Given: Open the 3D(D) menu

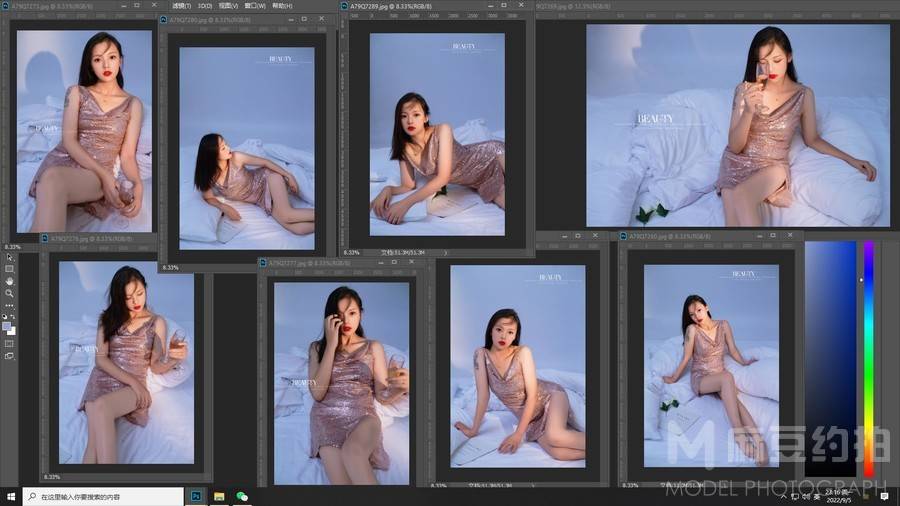Looking at the screenshot, I should click(x=205, y=6).
